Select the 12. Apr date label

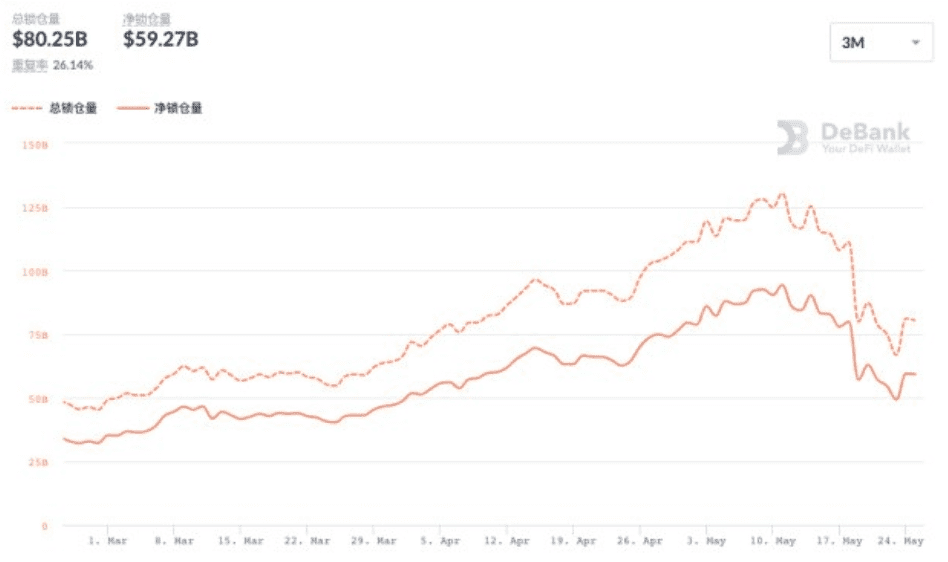(x=507, y=541)
